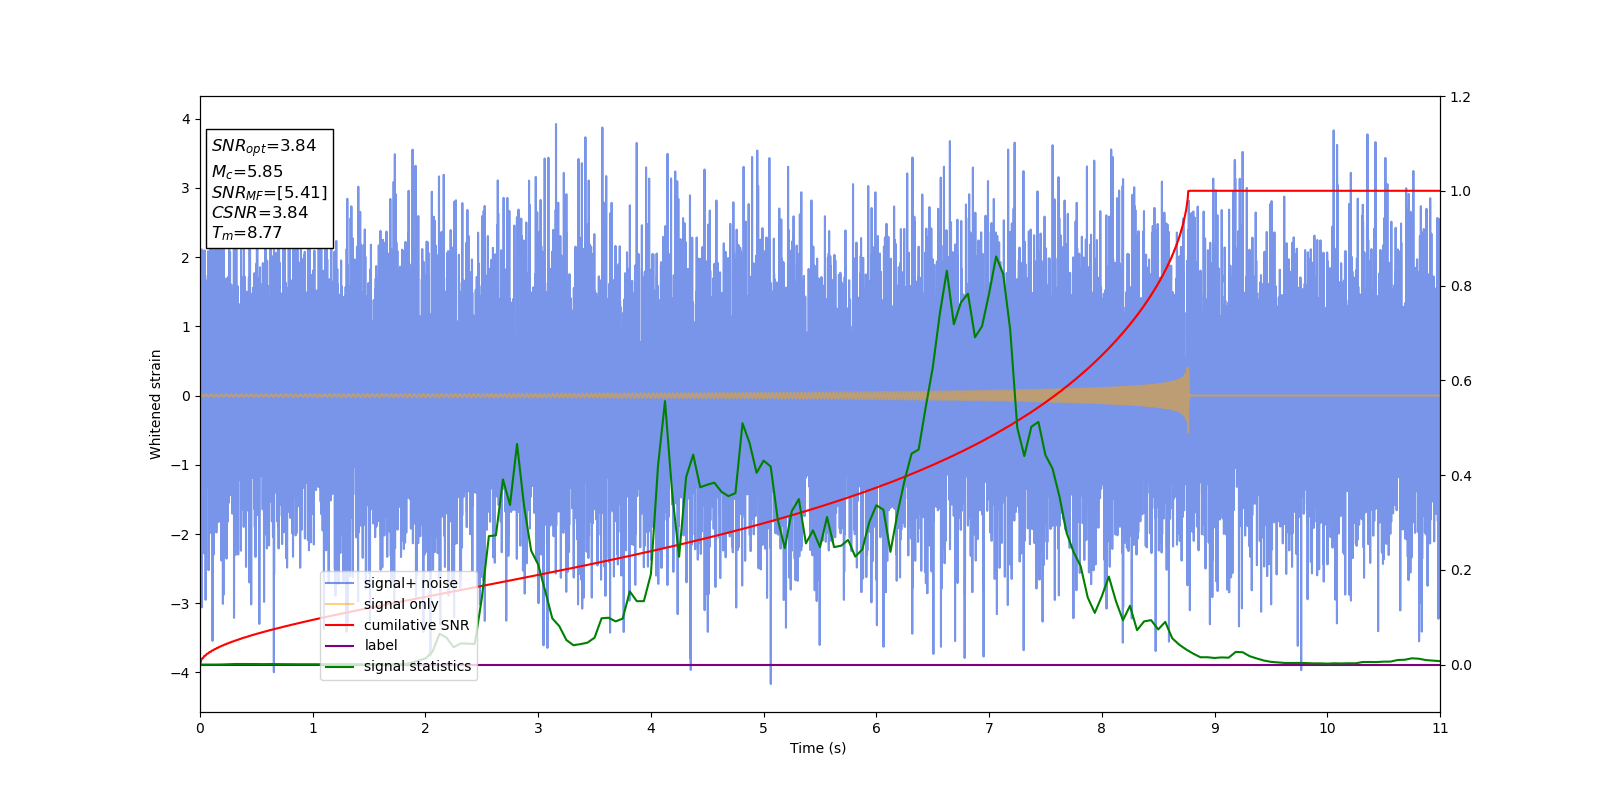The image size is (1600, 800).
Task: Click the 'signal only' legend entry
Action: [x=383, y=604]
